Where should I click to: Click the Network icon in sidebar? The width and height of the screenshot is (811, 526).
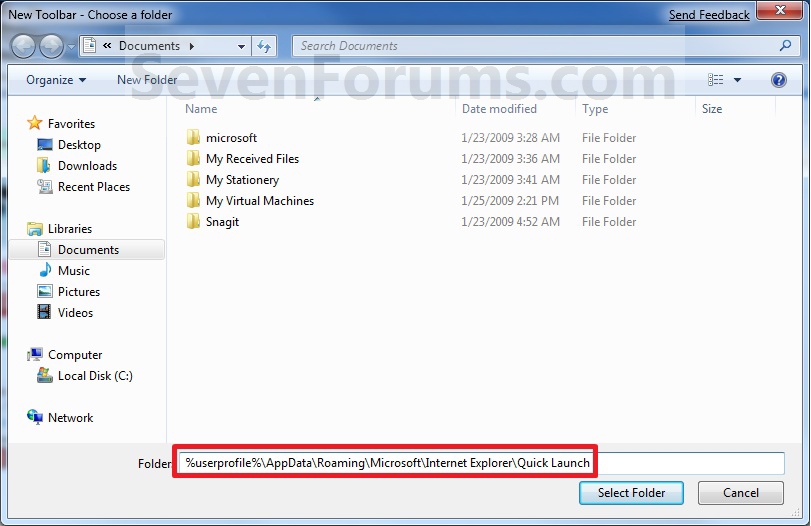click(35, 417)
